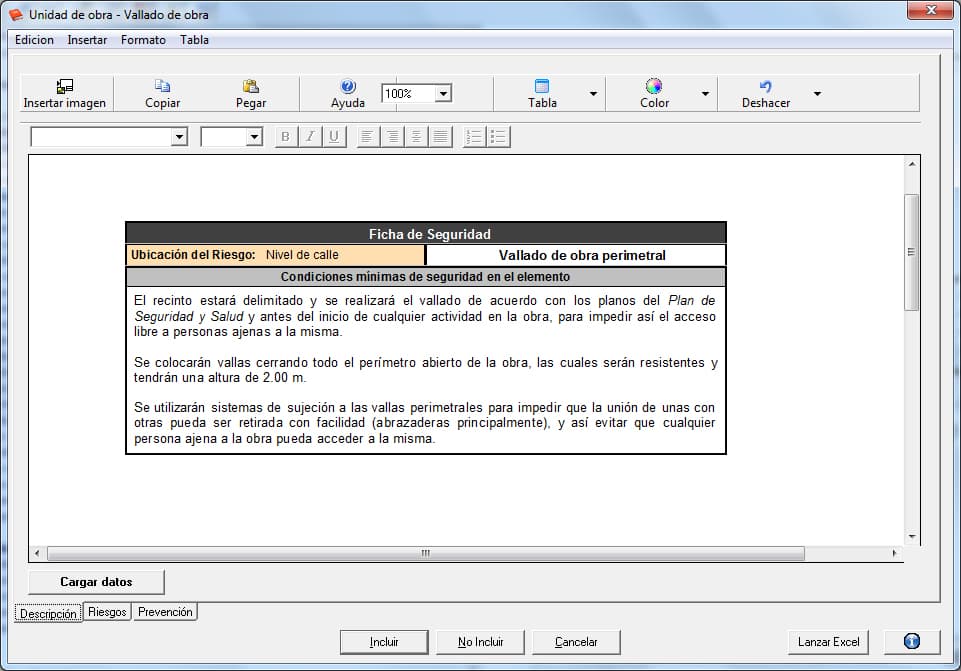
Task: Click the Color wheel icon
Action: point(654,86)
